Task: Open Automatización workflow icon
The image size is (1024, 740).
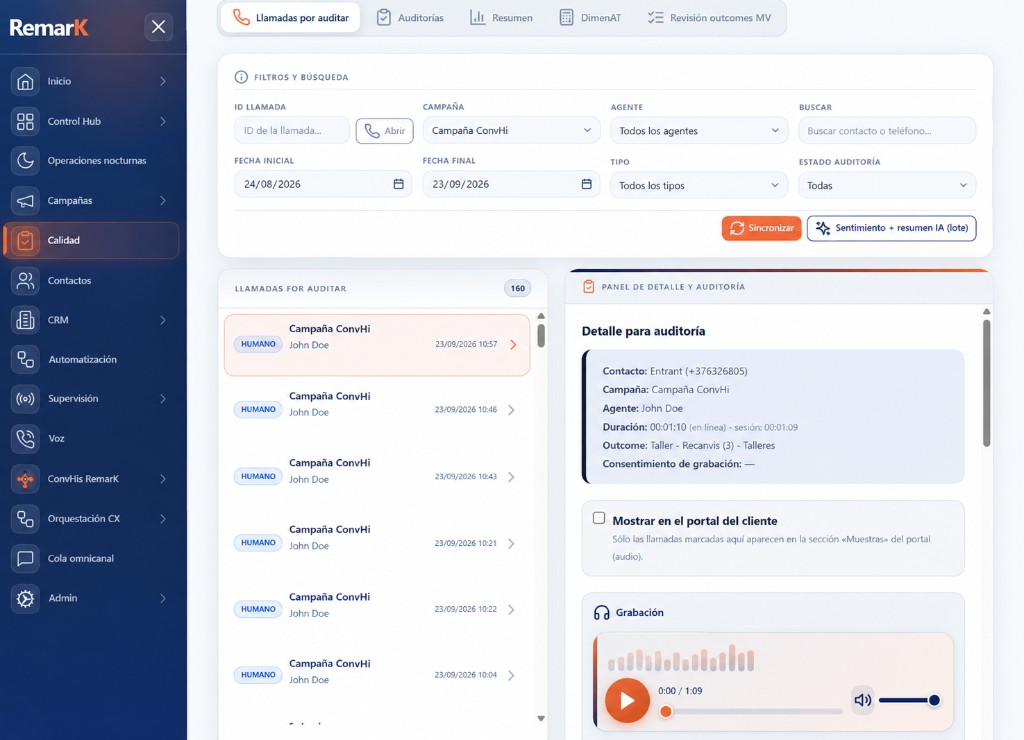Action: click(25, 359)
